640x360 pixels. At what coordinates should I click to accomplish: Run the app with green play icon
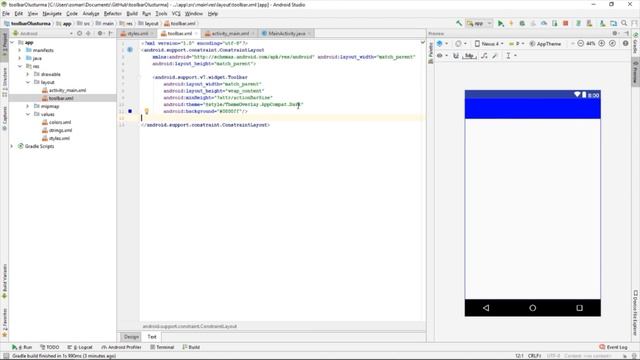click(x=500, y=24)
